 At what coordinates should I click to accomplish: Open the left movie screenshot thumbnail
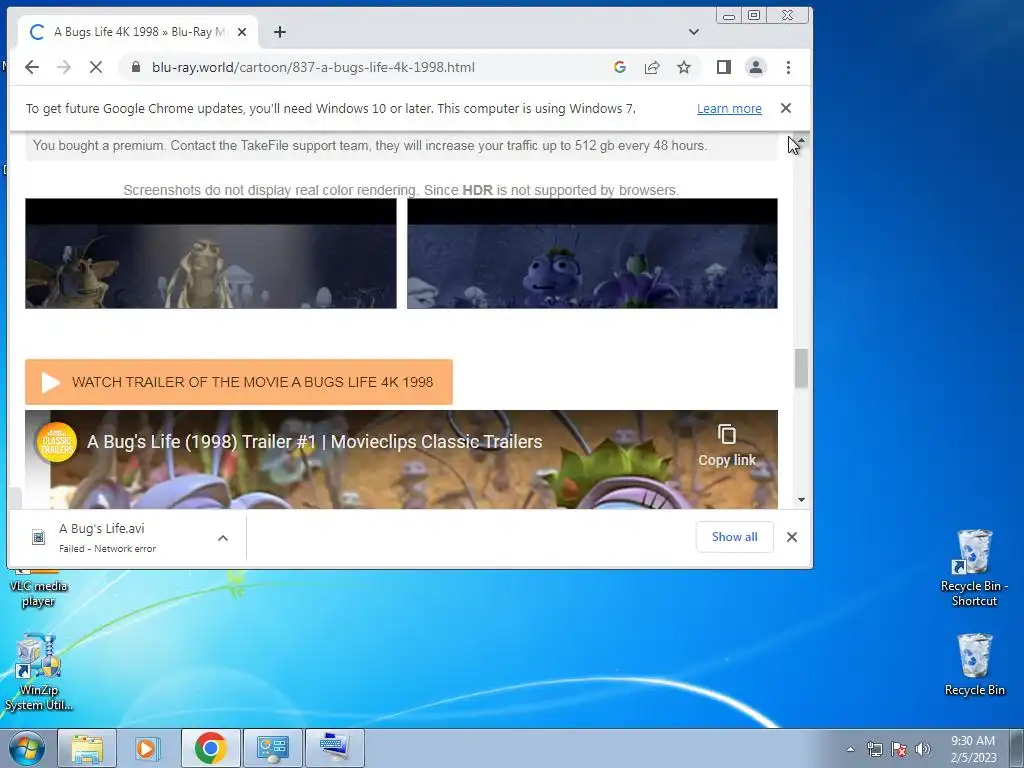[x=211, y=253]
